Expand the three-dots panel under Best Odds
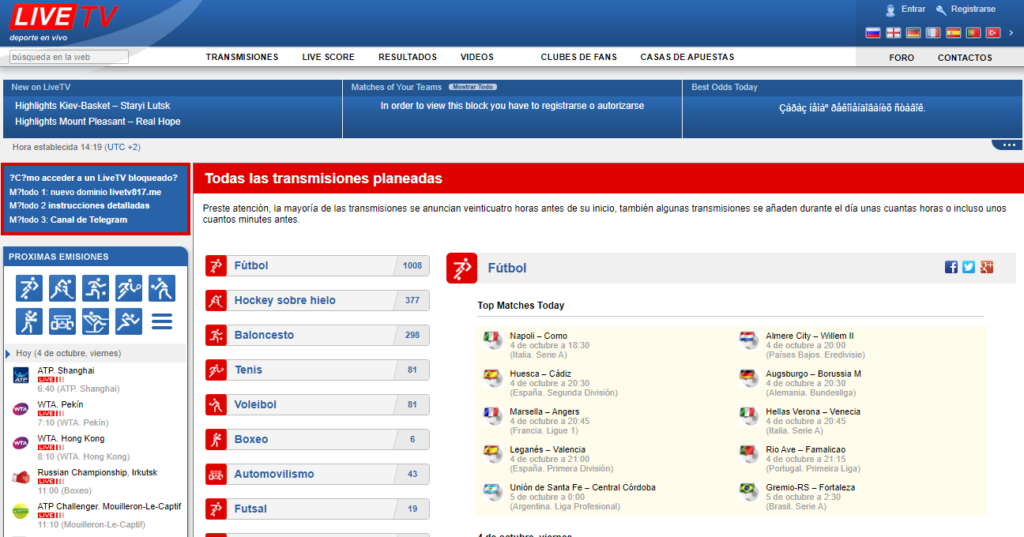Screen dimensions: 1024x537 [x=1006, y=146]
